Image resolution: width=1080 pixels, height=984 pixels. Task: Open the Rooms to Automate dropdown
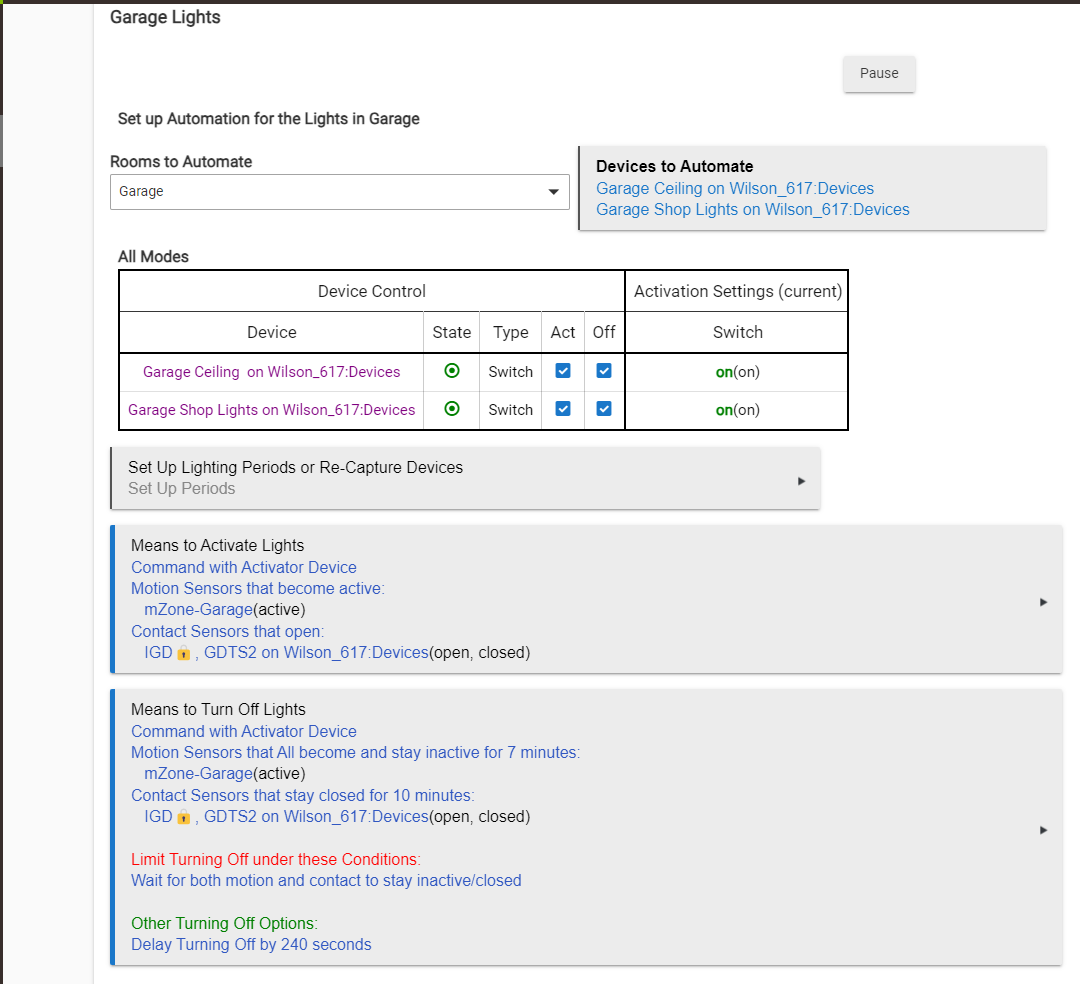[x=553, y=191]
